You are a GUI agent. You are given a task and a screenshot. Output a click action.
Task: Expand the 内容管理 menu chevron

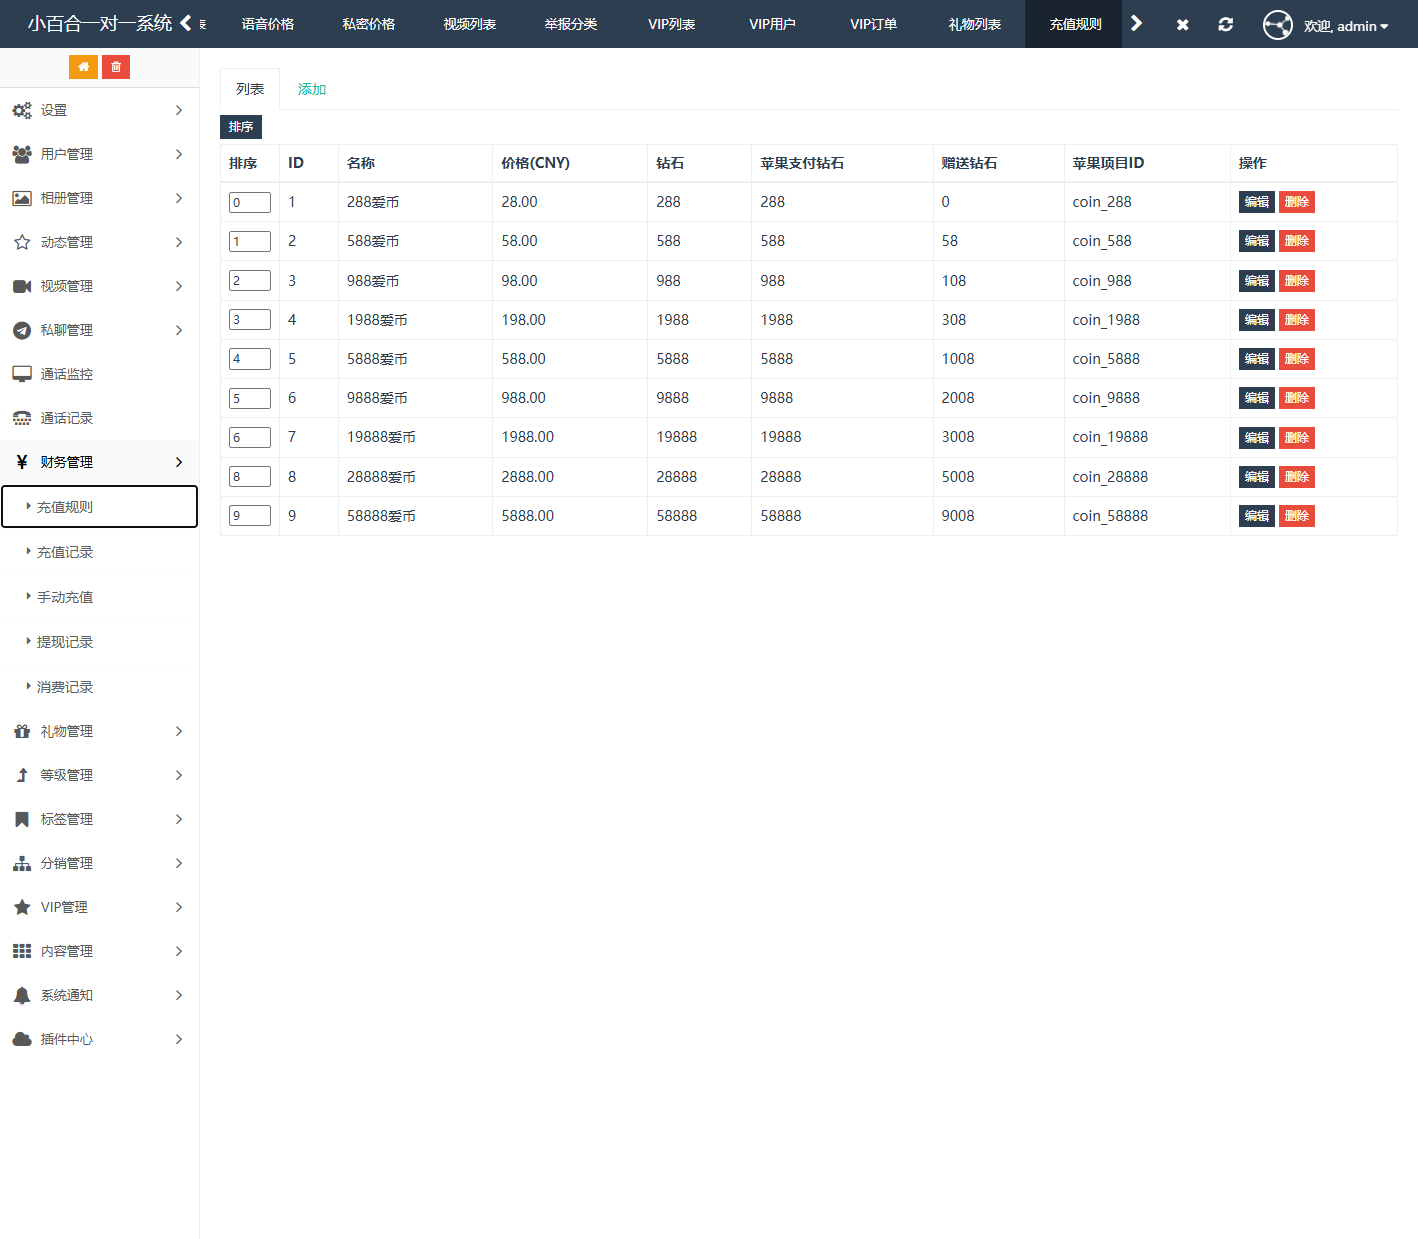pos(179,951)
